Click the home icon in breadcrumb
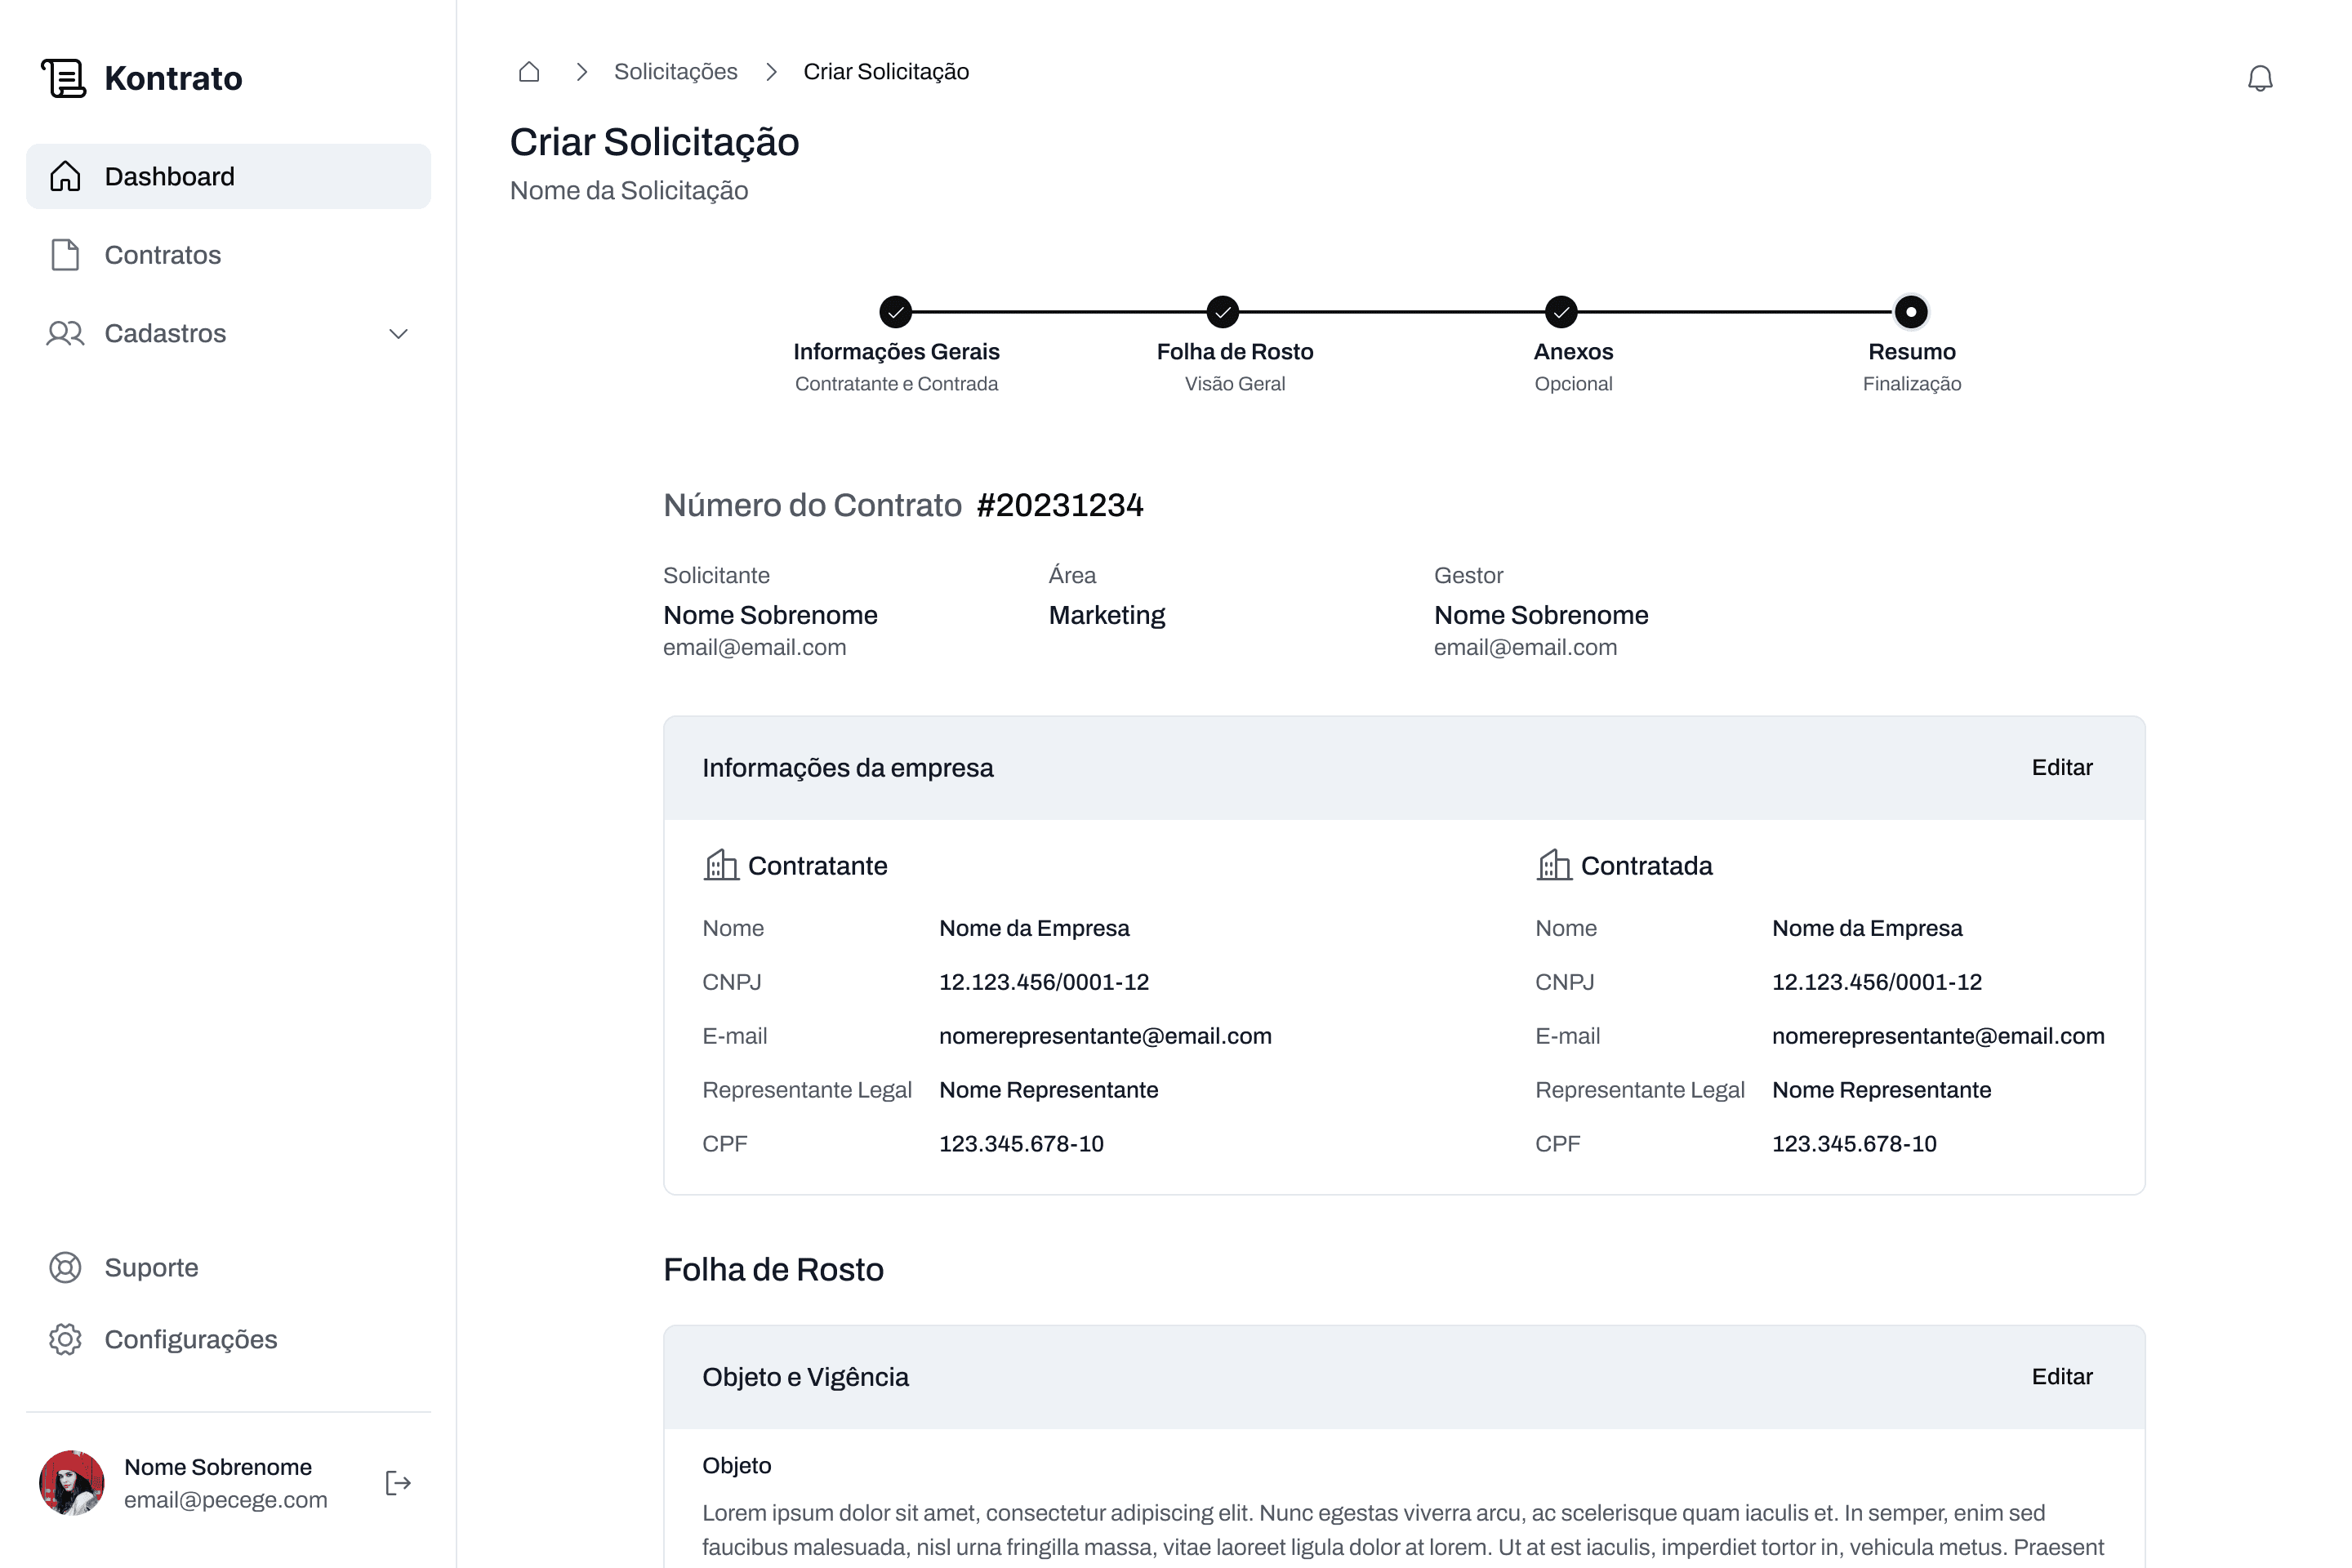2352x1568 pixels. click(x=529, y=72)
